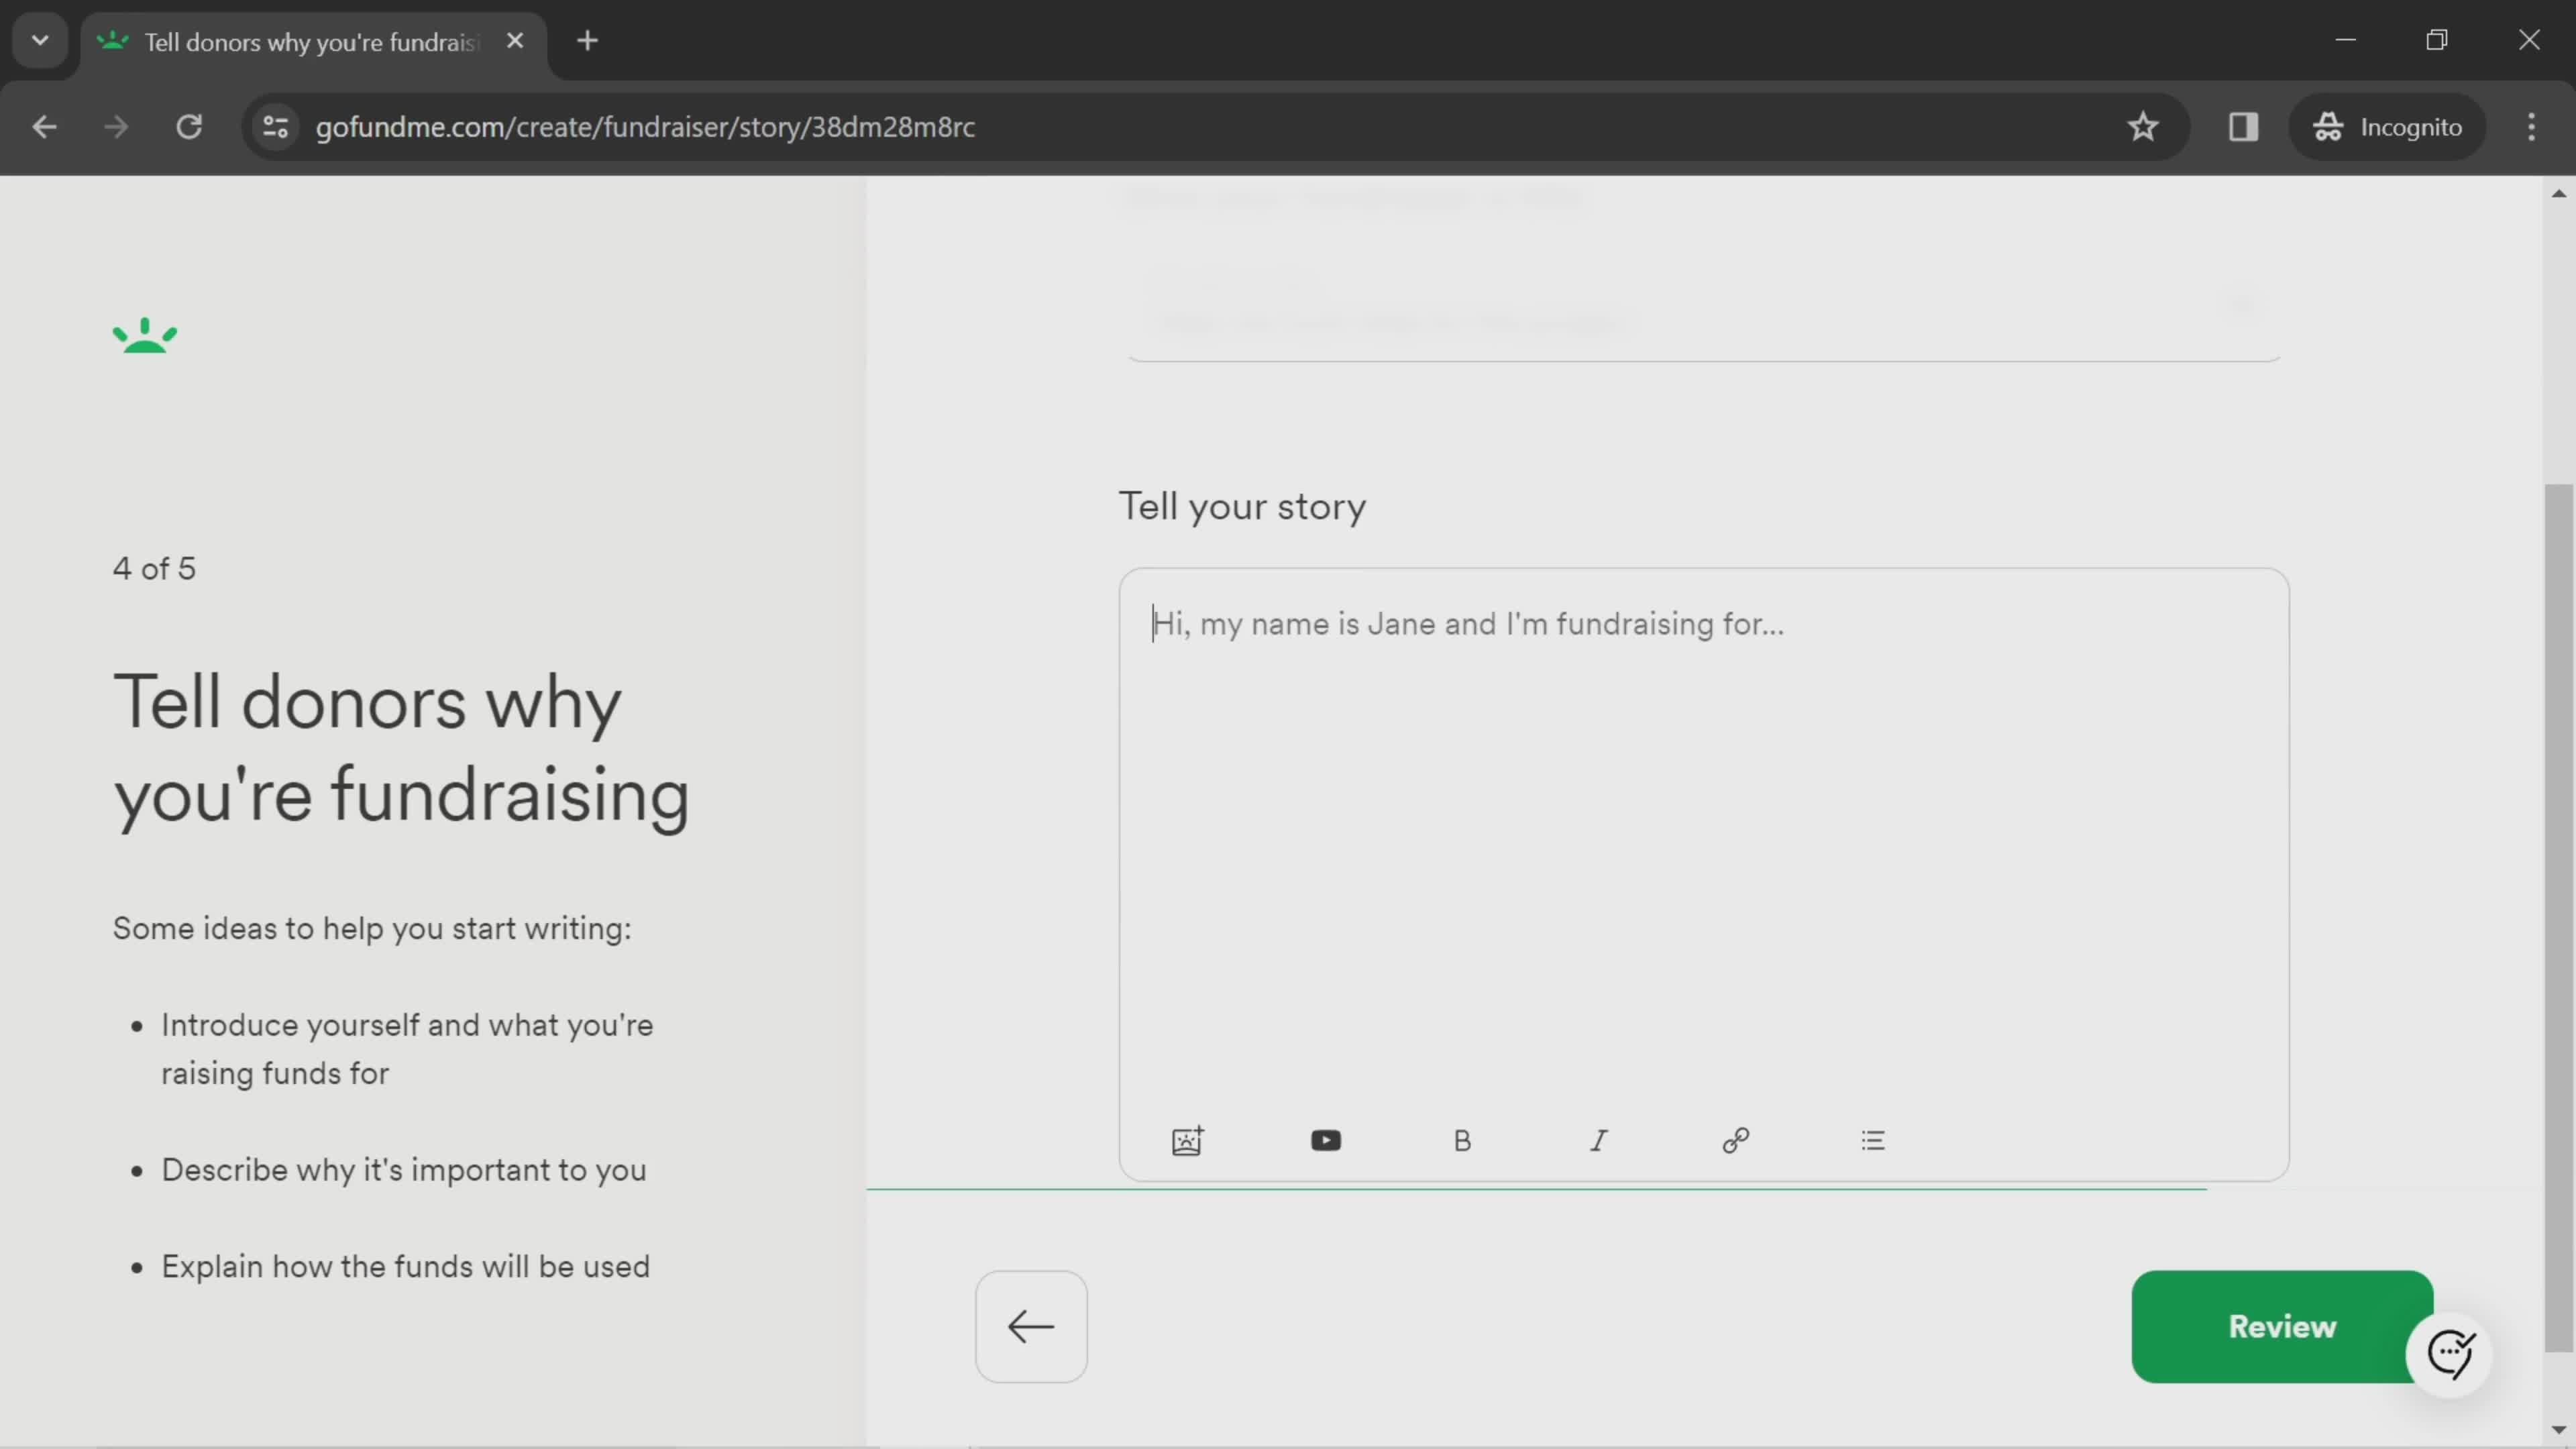The image size is (2576, 1449).
Task: Click the 'Tell your story' heading
Action: click(x=1242, y=506)
